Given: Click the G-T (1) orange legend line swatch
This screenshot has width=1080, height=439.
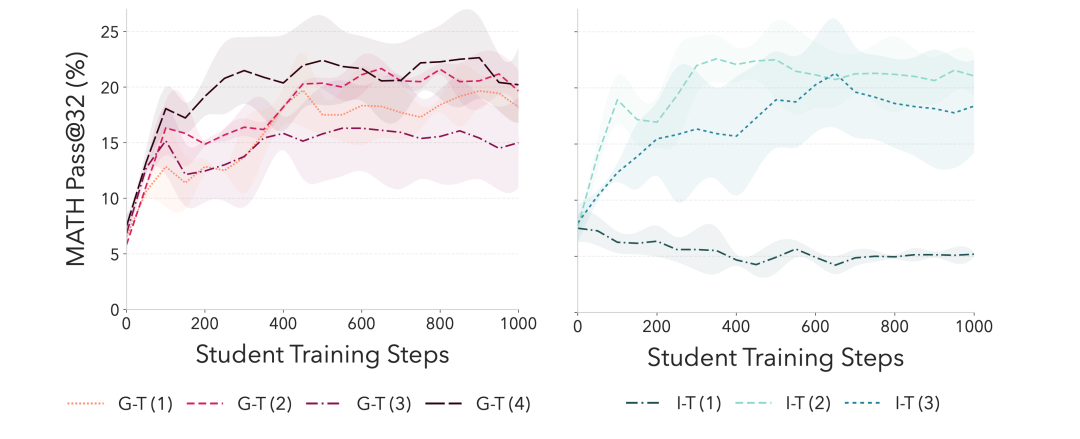Looking at the screenshot, I should 87,404.
